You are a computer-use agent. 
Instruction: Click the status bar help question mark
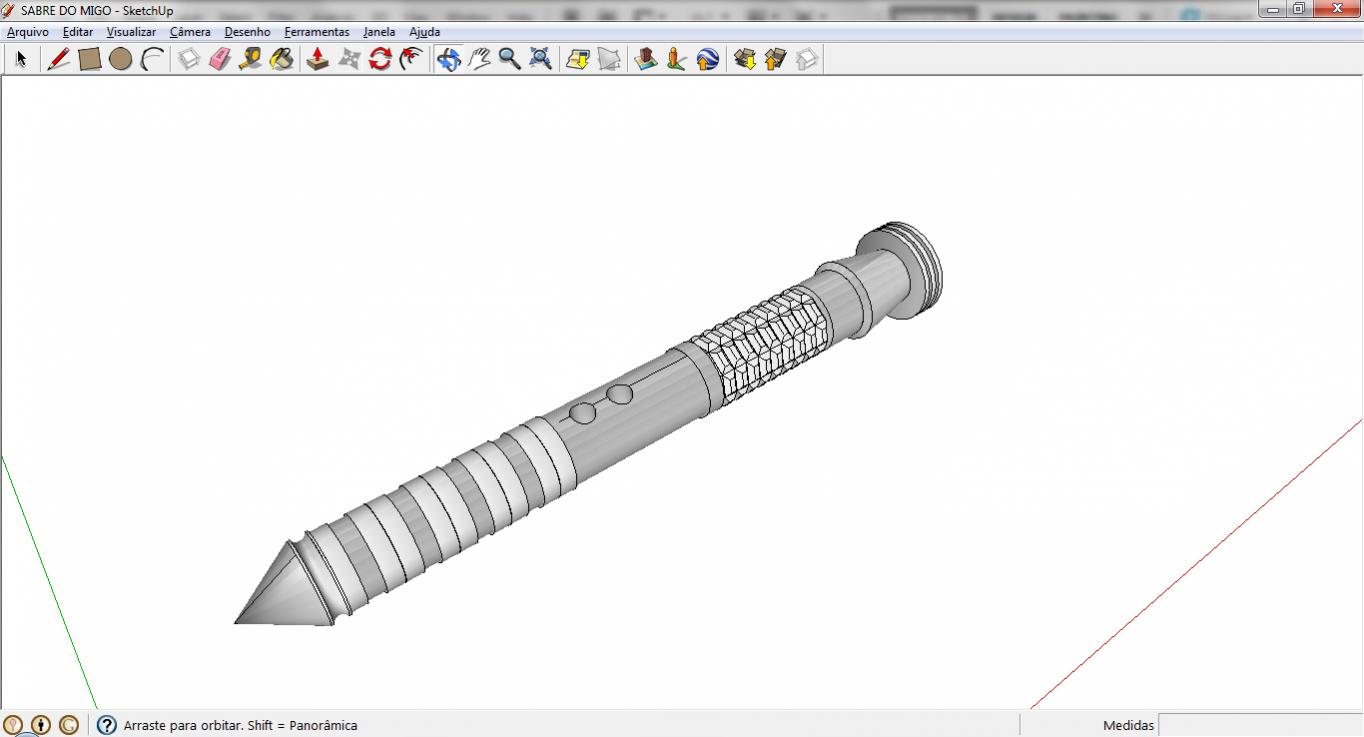coord(107,725)
